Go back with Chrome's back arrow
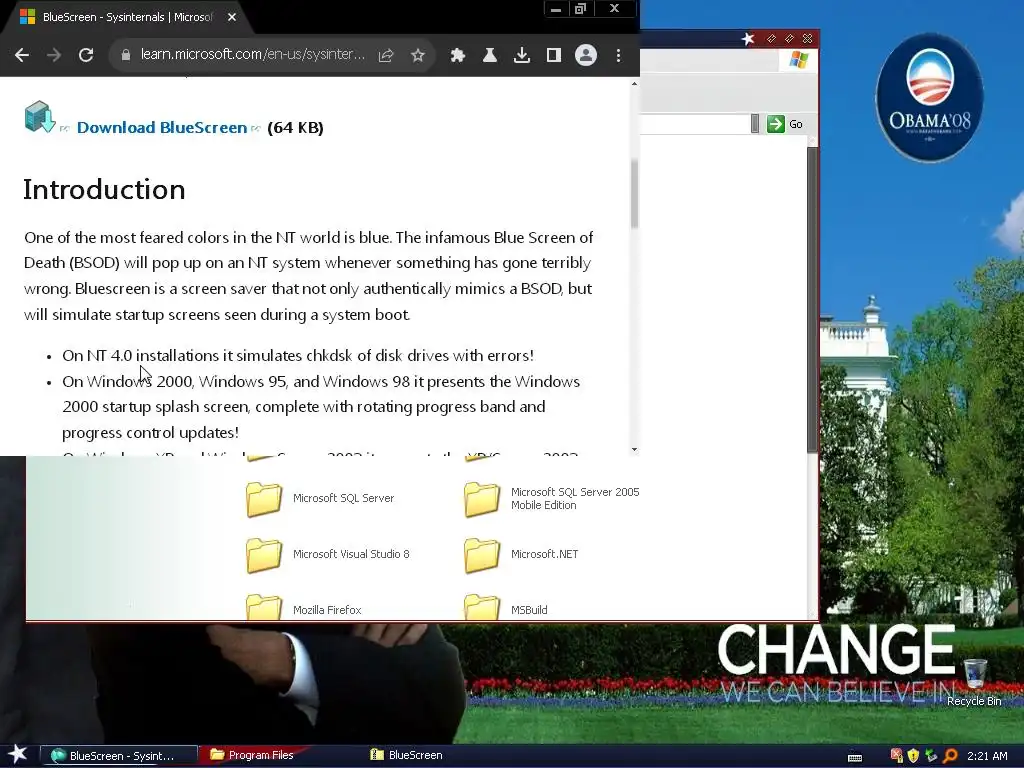Image resolution: width=1024 pixels, height=768 pixels. pos(22,56)
